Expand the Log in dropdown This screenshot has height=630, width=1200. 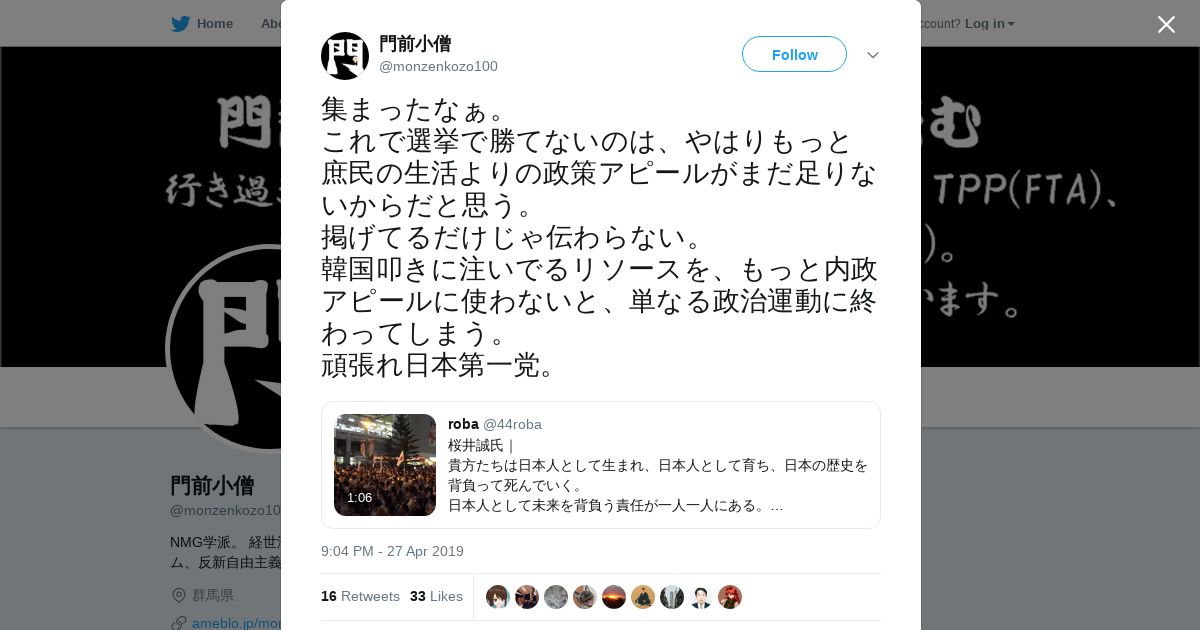point(990,24)
